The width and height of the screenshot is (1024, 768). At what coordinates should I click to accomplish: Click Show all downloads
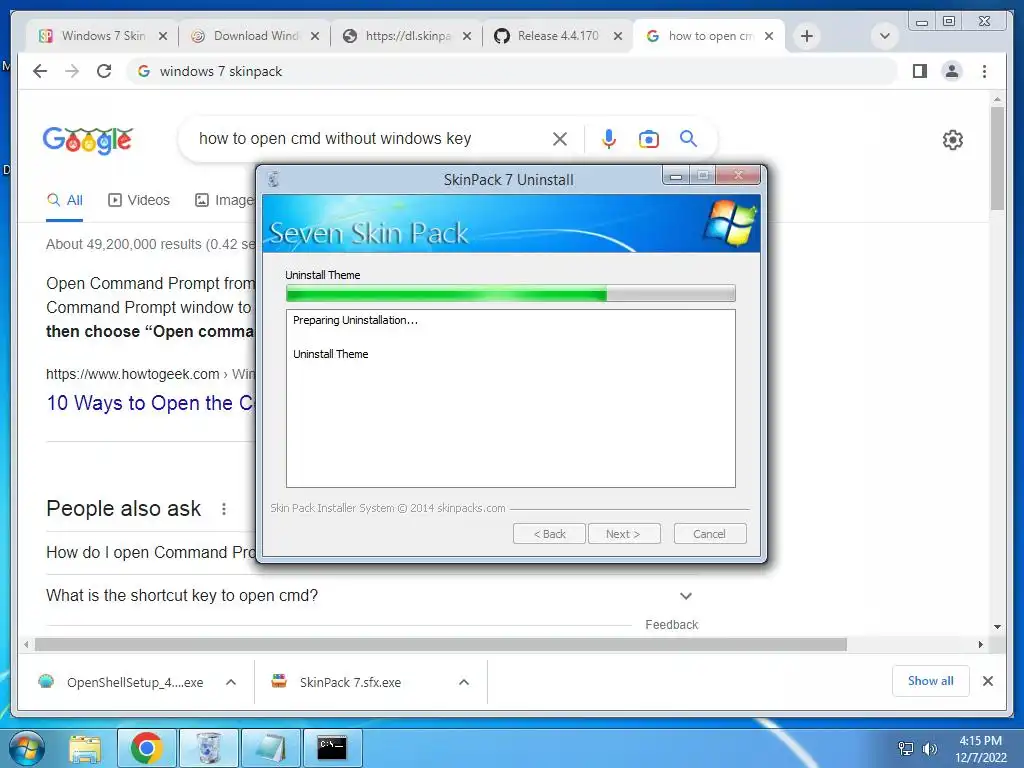pyautogui.click(x=931, y=681)
